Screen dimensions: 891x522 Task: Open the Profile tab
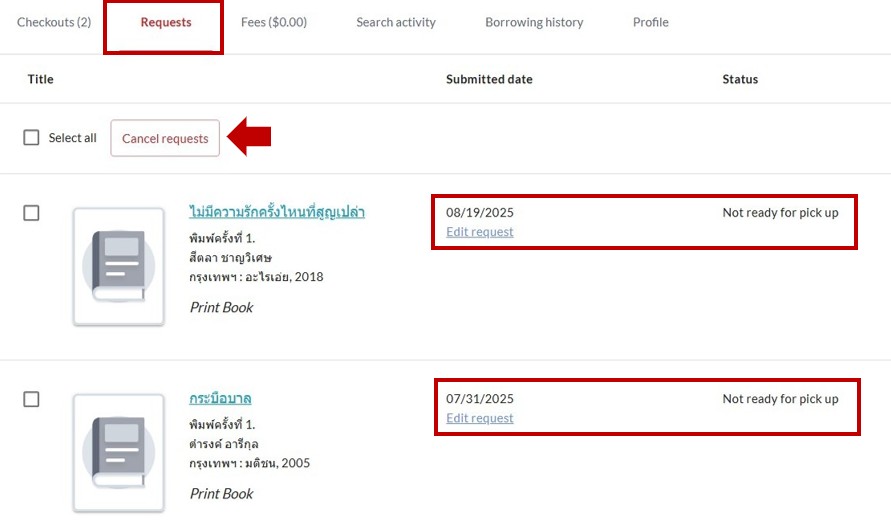pos(650,22)
